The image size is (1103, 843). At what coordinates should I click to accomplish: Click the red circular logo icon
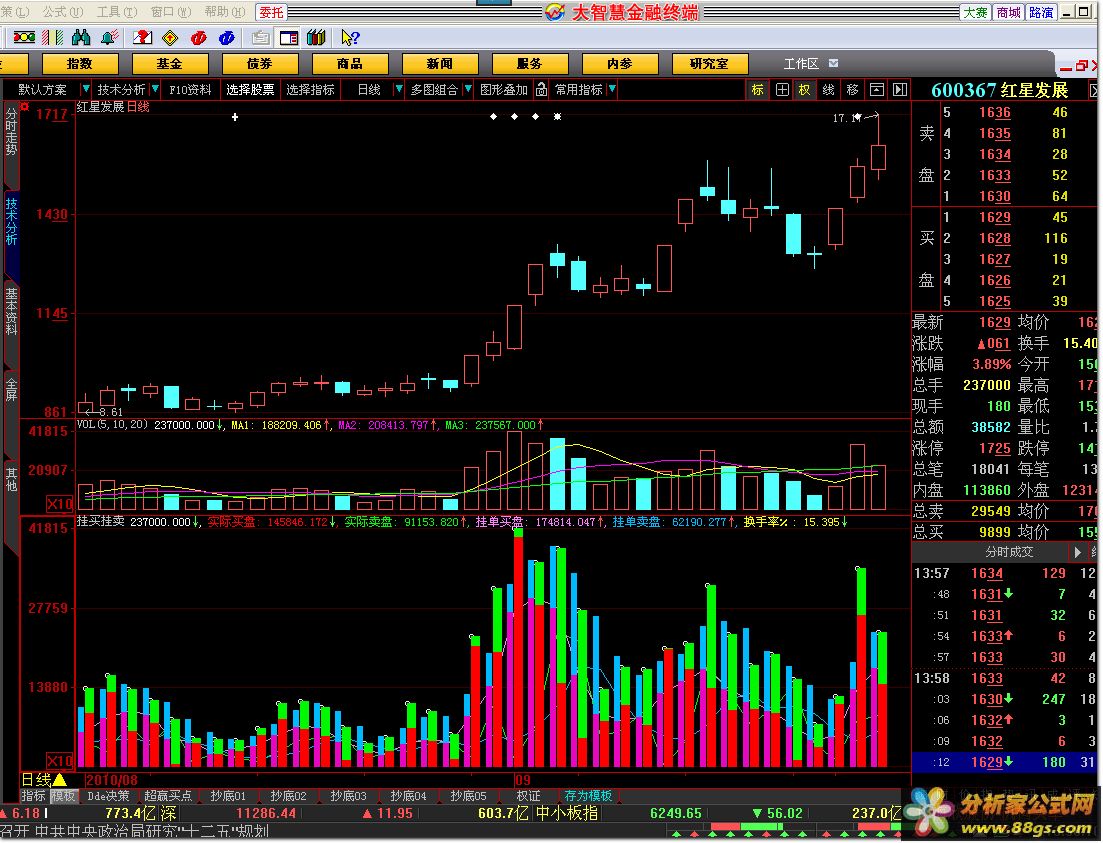198,37
